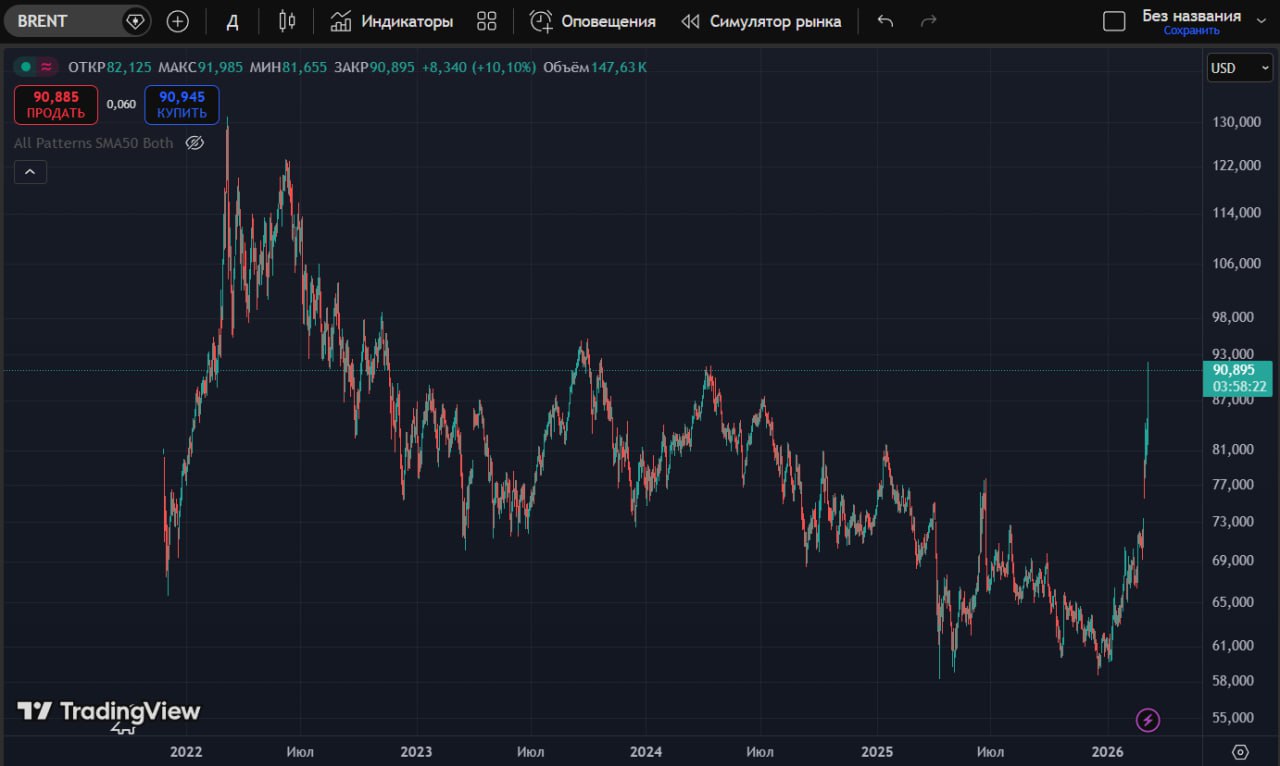Click the undo arrow
This screenshot has height=766, width=1280.
tap(885, 21)
